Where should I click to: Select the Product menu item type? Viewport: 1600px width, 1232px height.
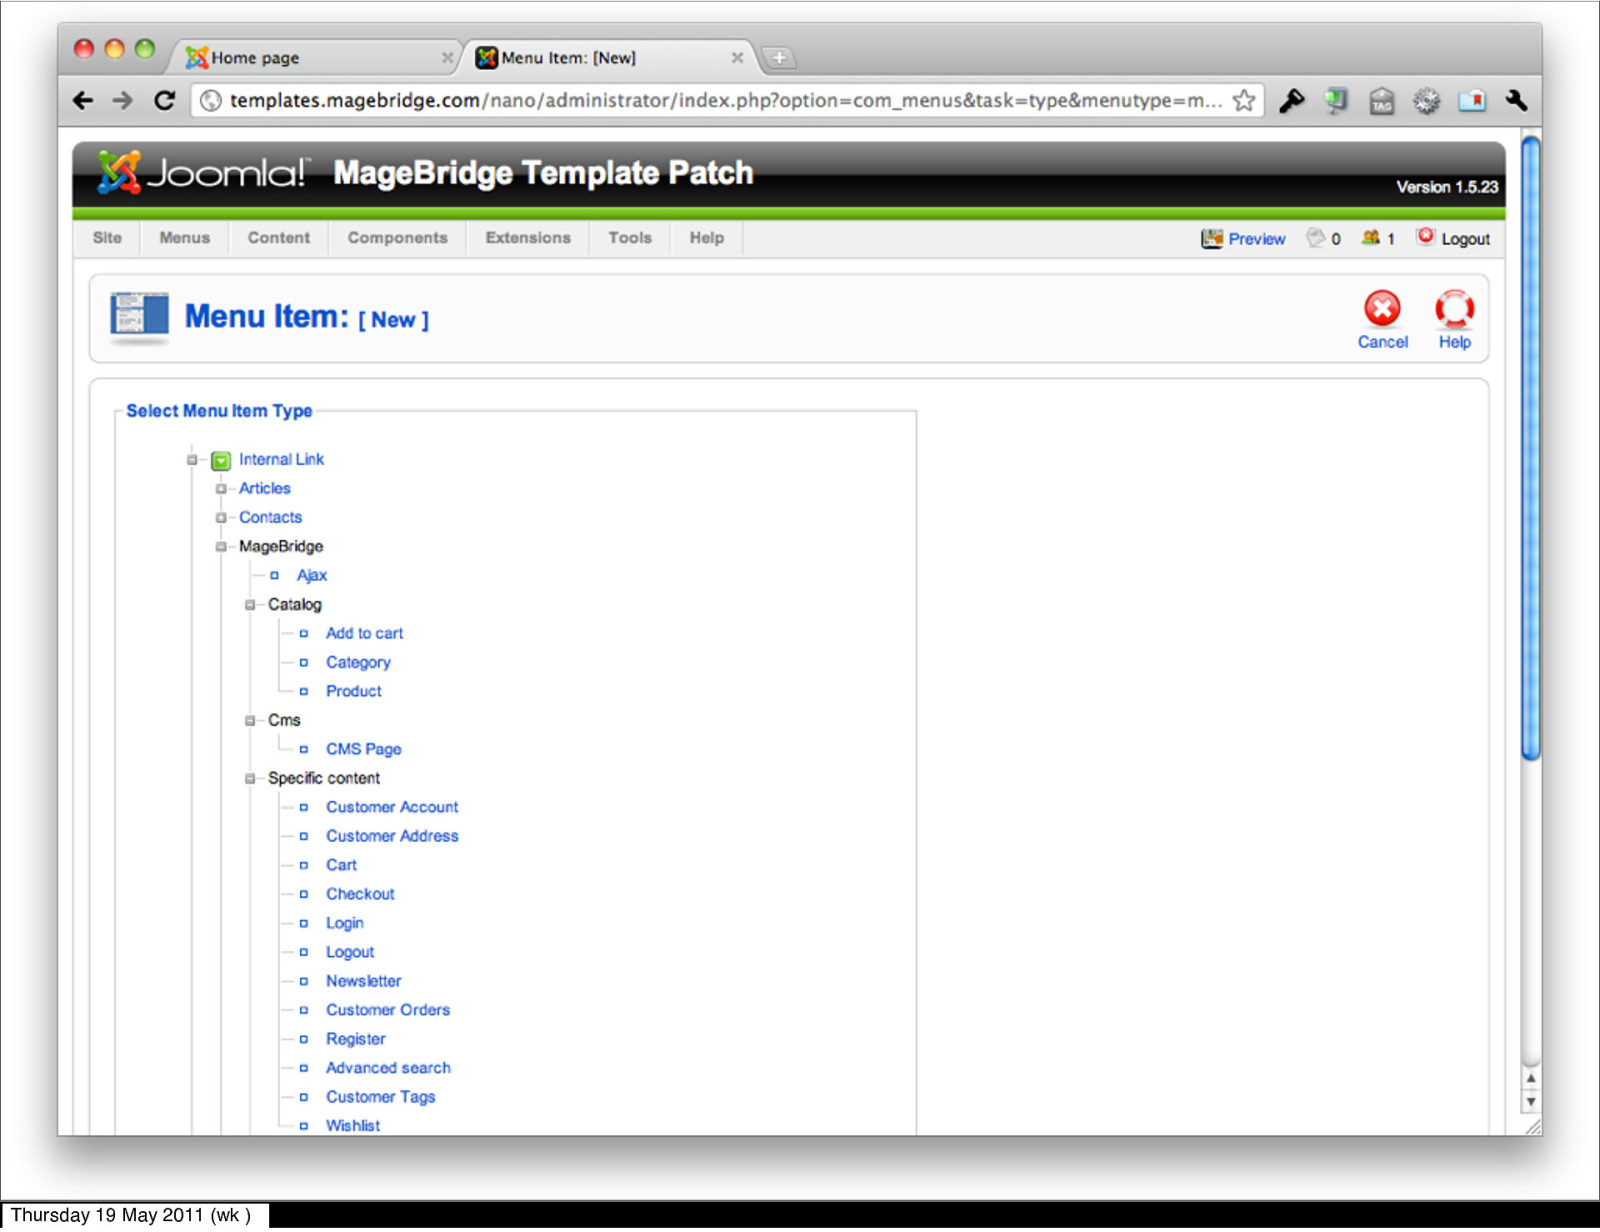point(353,692)
